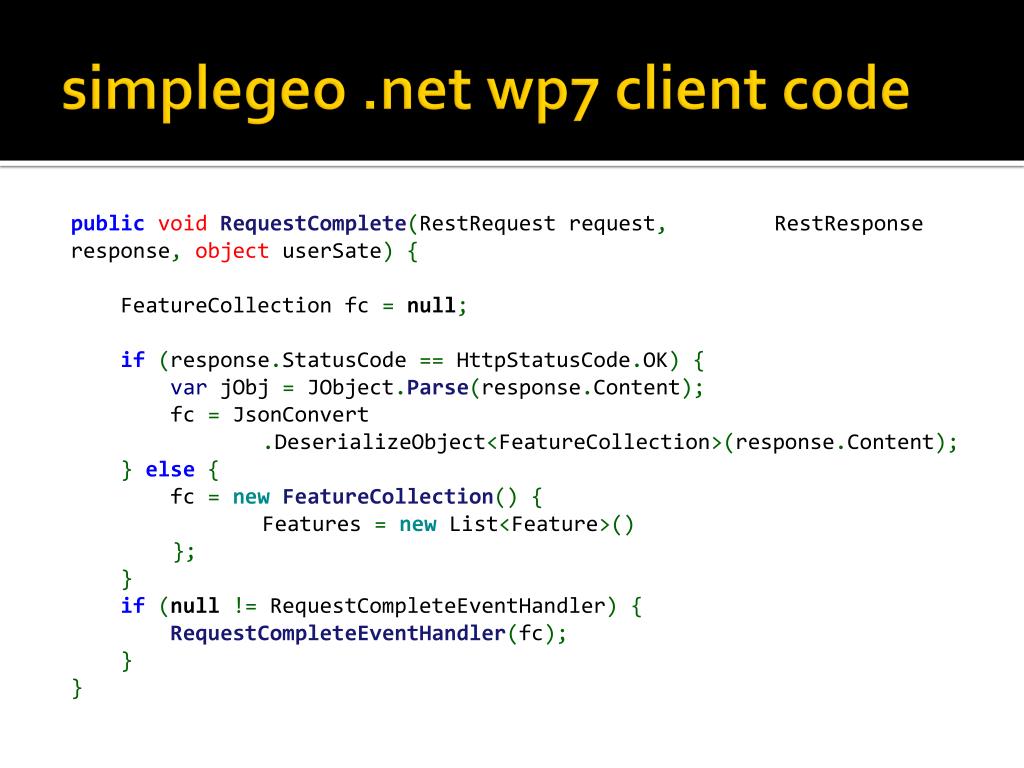Click the line 'FeatureCollection fc = null;'
This screenshot has width=1024, height=768.
[x=294, y=306]
